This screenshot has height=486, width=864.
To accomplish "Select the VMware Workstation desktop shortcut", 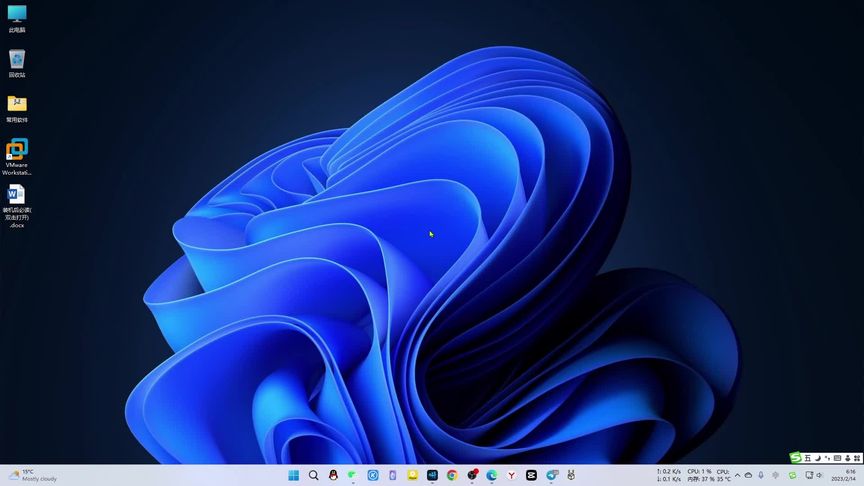I will (x=17, y=157).
